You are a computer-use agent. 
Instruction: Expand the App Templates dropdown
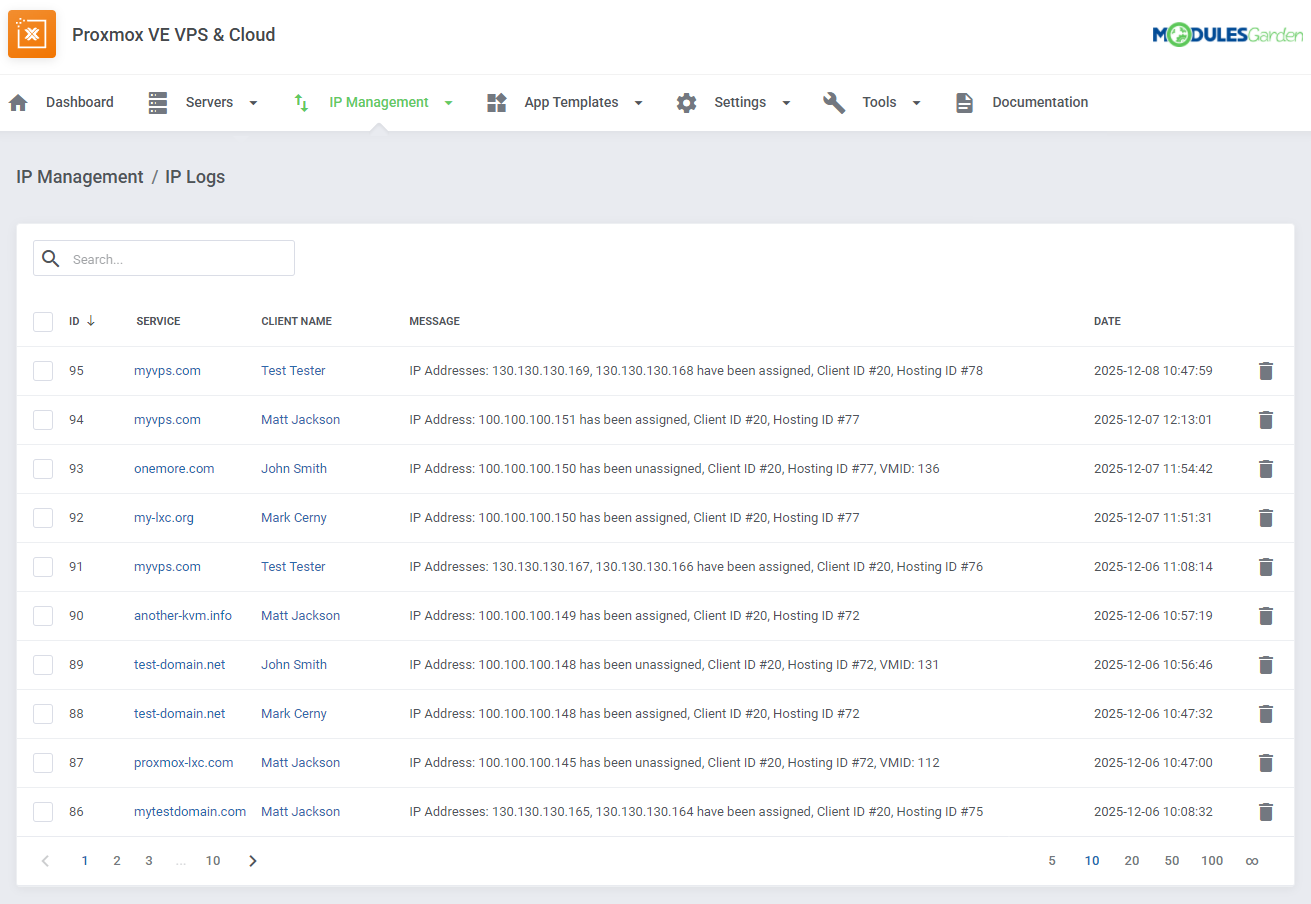click(x=638, y=102)
